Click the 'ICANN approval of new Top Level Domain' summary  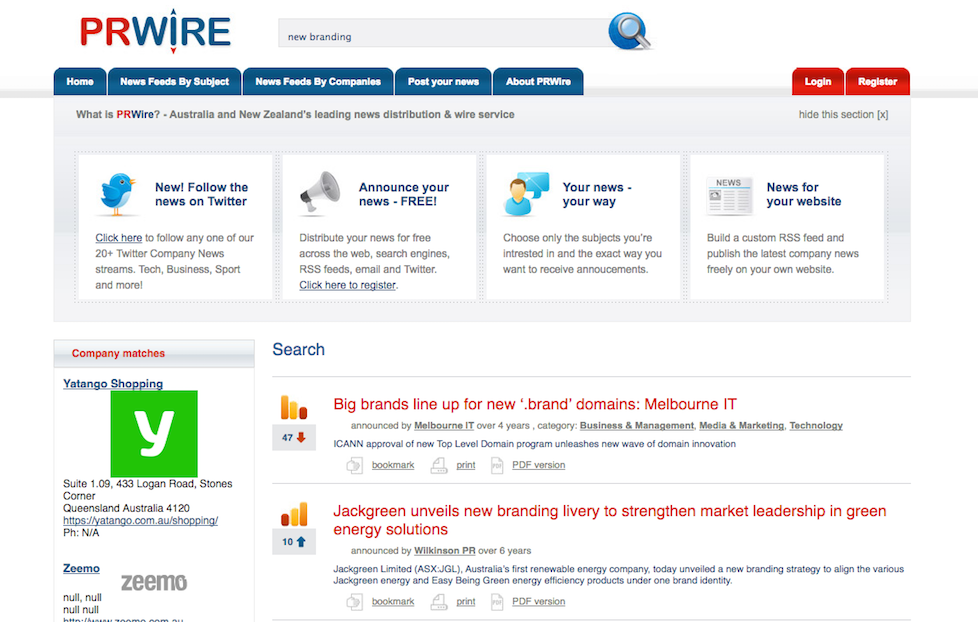[535, 444]
